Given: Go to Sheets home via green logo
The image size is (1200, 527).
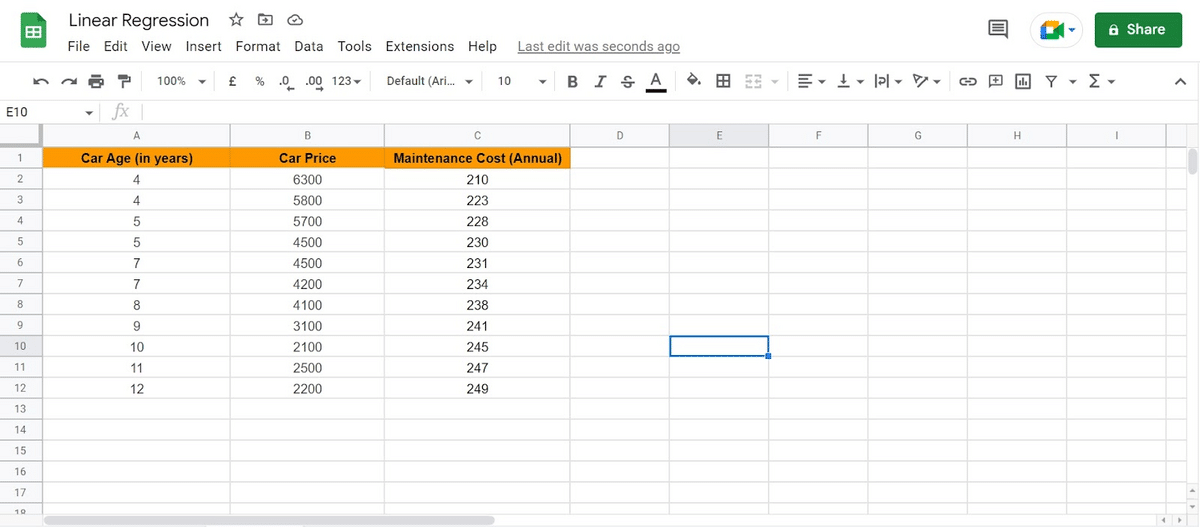Looking at the screenshot, I should pos(33,32).
